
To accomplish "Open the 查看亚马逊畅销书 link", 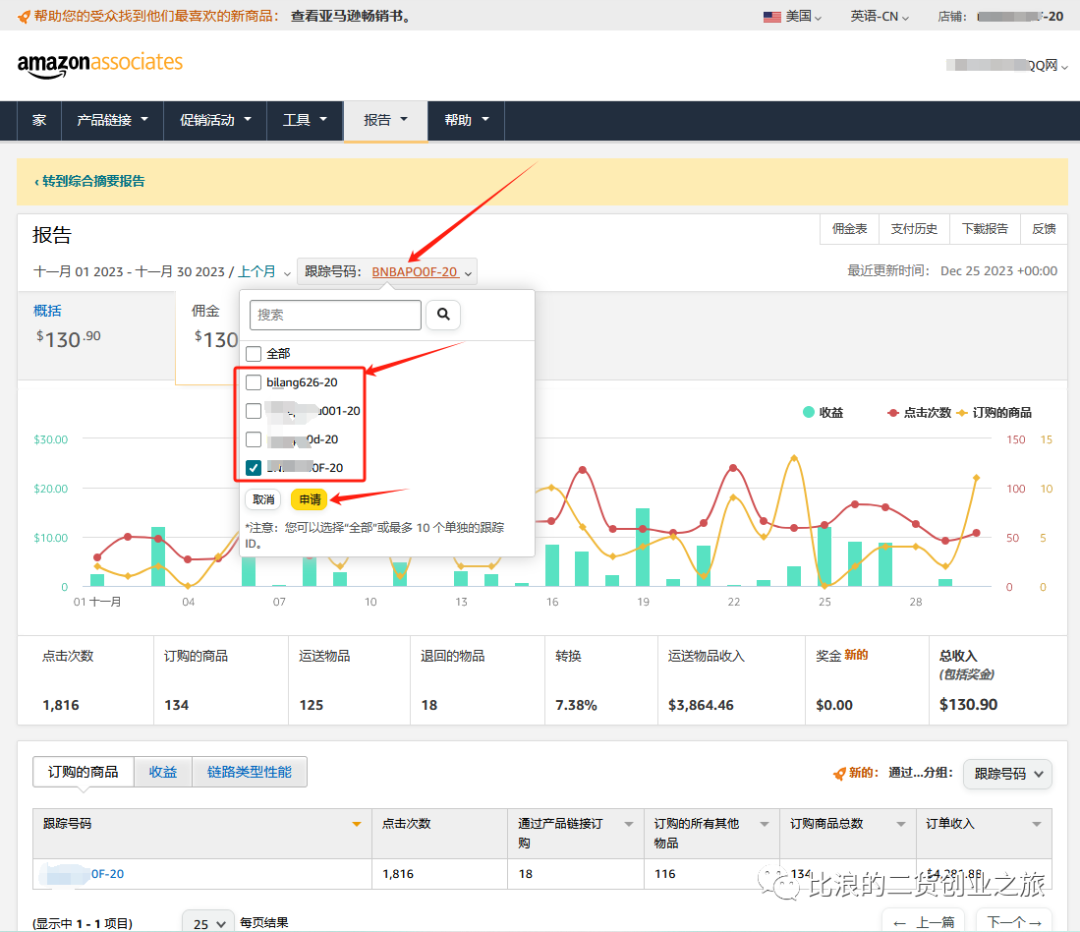I will point(351,16).
